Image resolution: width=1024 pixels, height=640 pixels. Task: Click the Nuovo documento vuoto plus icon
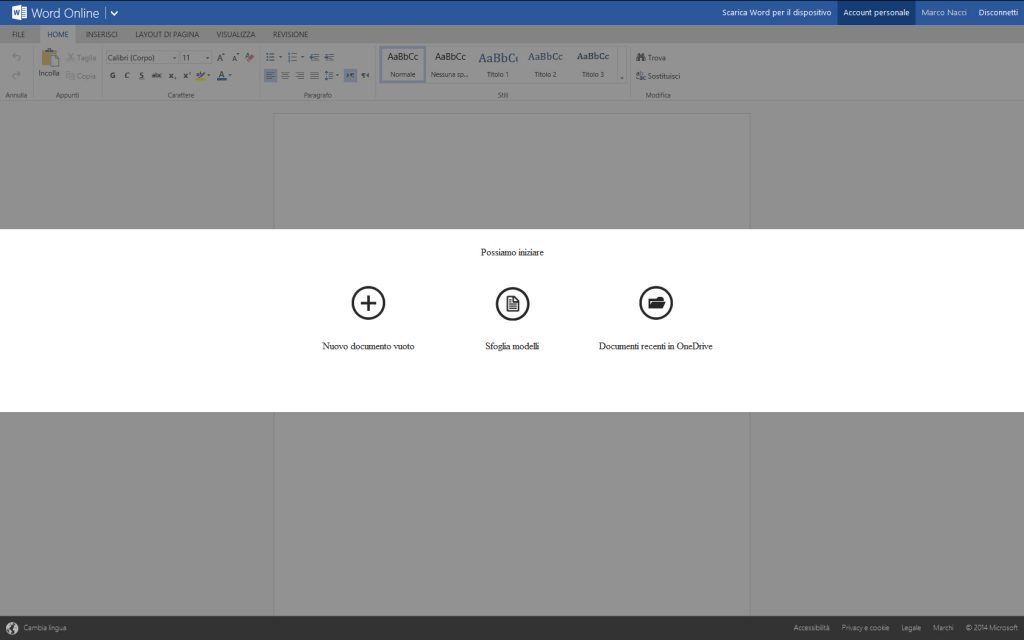tap(368, 303)
